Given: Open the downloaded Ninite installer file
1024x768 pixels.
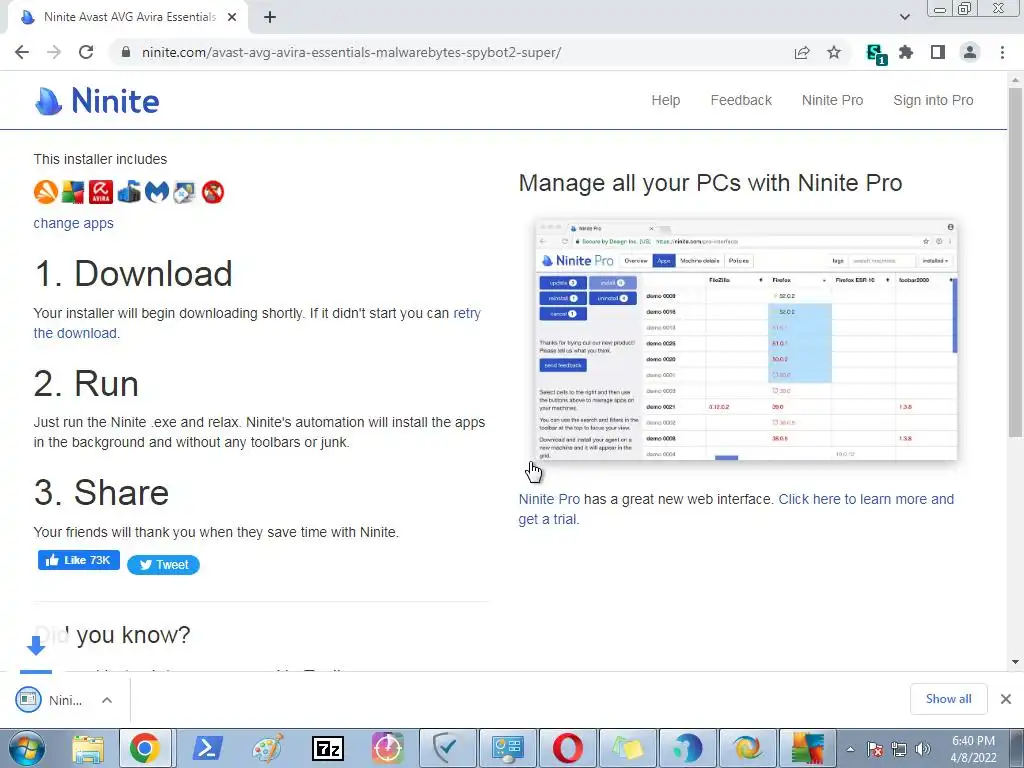Looking at the screenshot, I should (x=49, y=700).
